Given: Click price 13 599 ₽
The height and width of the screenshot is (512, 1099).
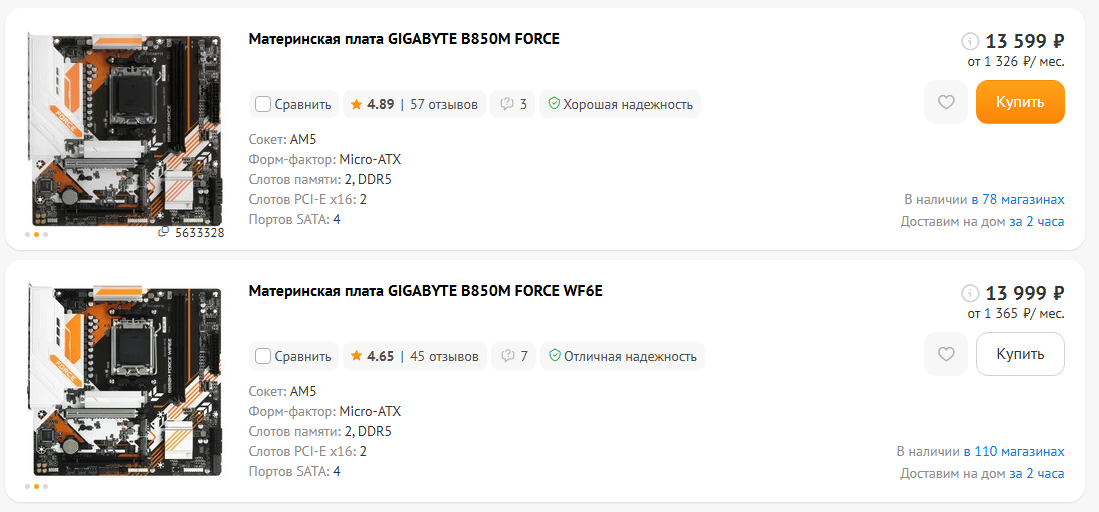Looking at the screenshot, I should tap(1025, 41).
